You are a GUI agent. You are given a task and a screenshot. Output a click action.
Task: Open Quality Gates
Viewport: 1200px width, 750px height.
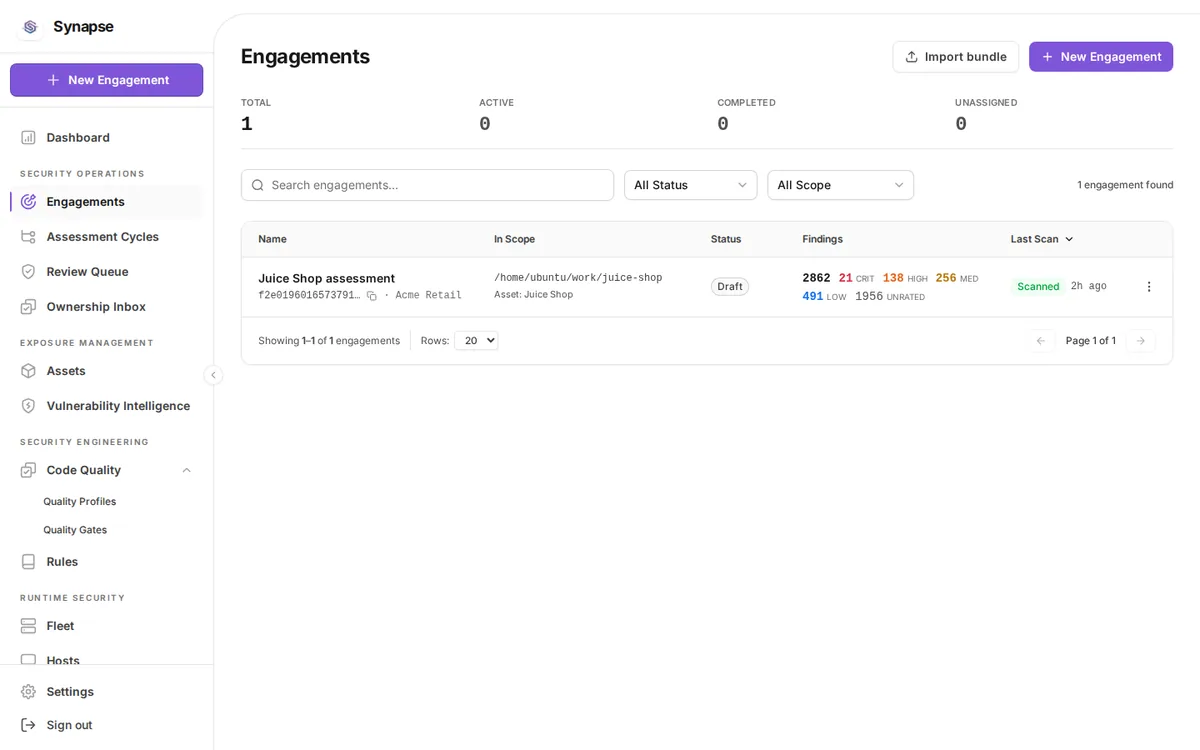(x=75, y=530)
